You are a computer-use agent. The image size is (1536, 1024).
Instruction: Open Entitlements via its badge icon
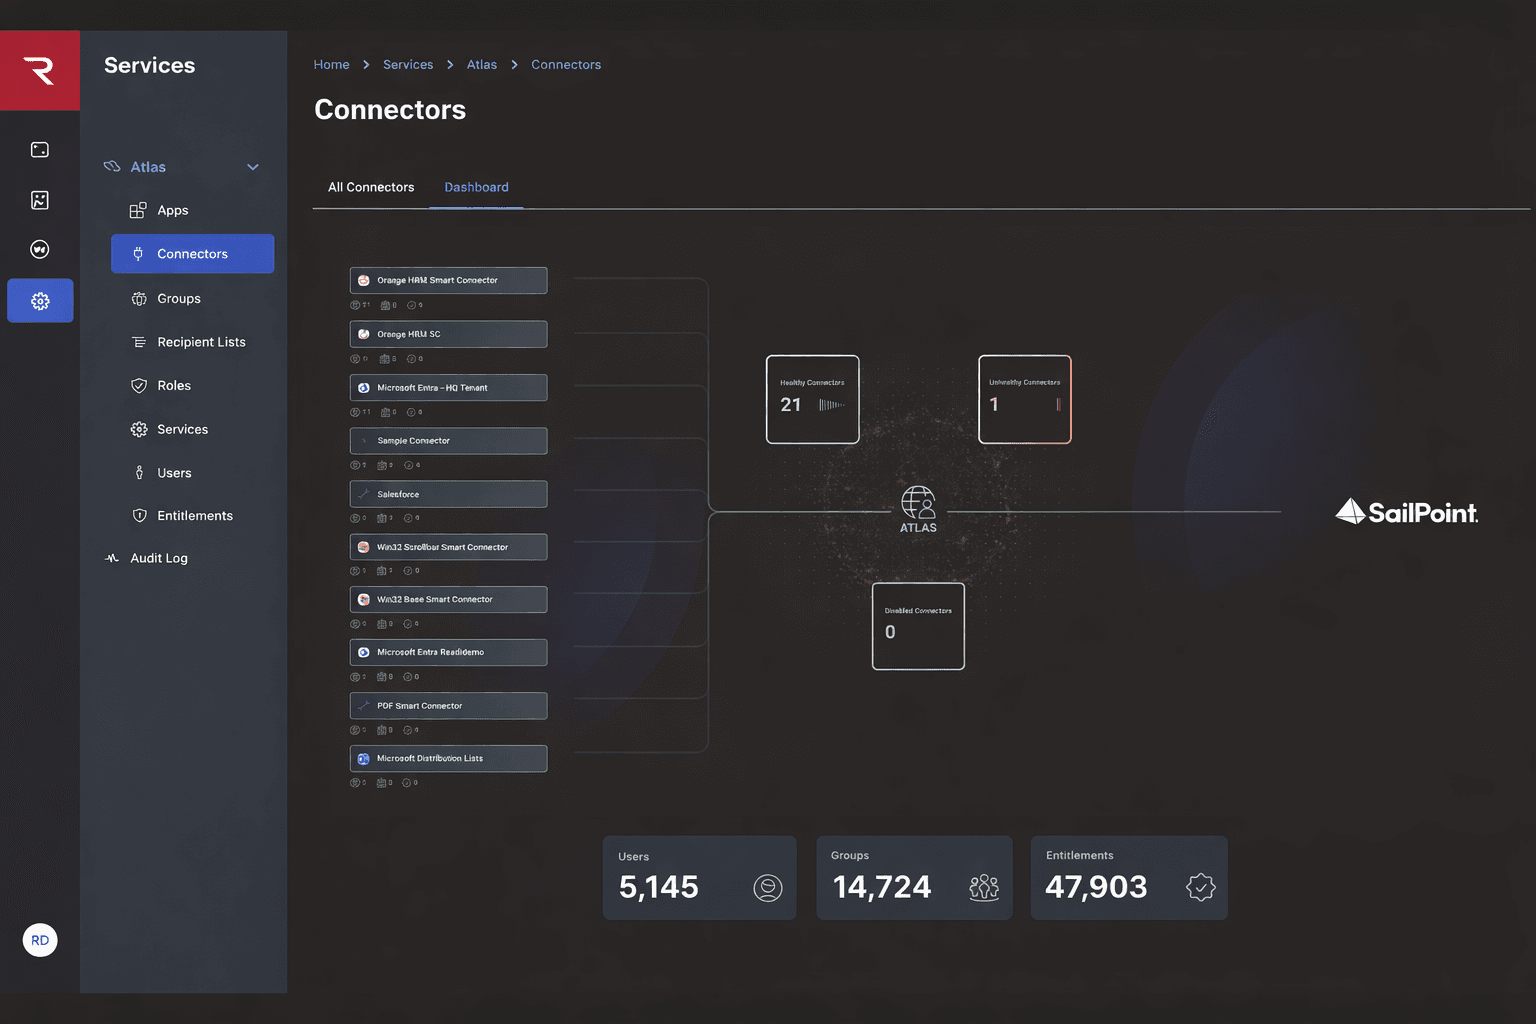(x=137, y=515)
